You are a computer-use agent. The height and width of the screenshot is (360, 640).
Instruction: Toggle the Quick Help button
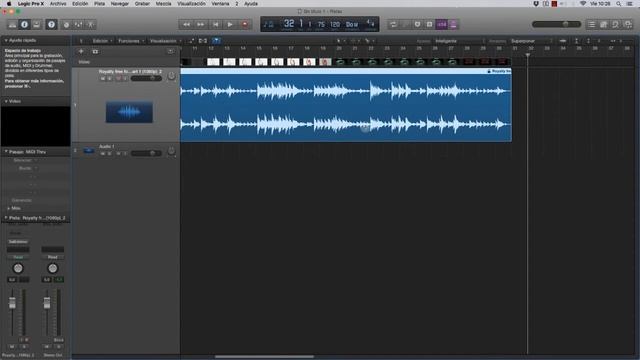tap(51, 24)
